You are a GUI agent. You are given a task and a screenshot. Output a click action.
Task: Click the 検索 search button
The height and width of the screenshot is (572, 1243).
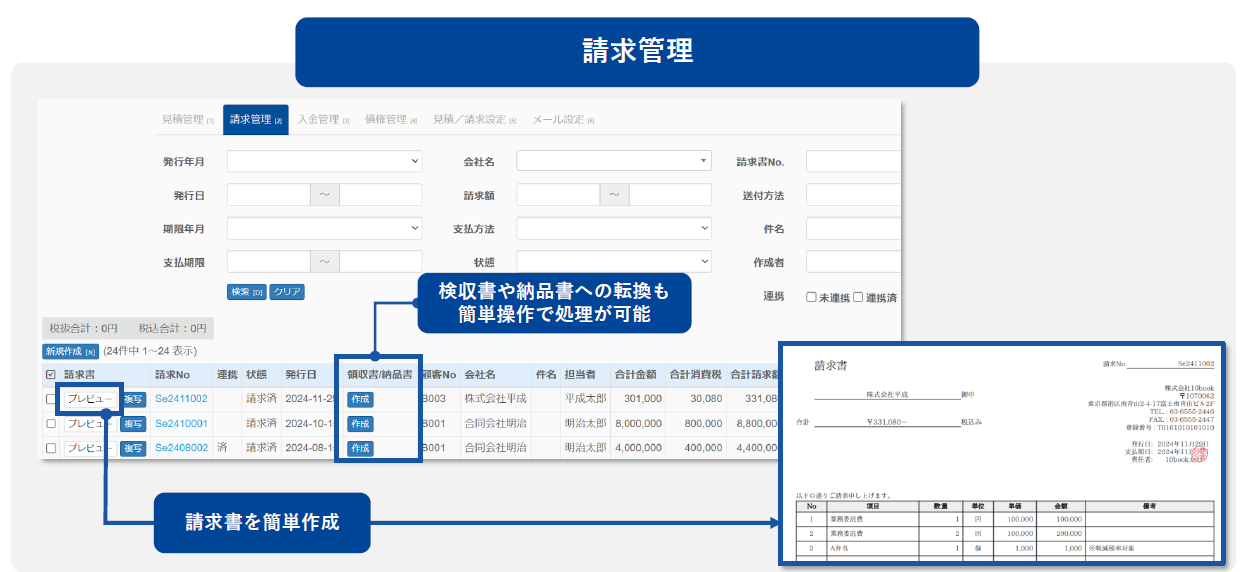(246, 292)
